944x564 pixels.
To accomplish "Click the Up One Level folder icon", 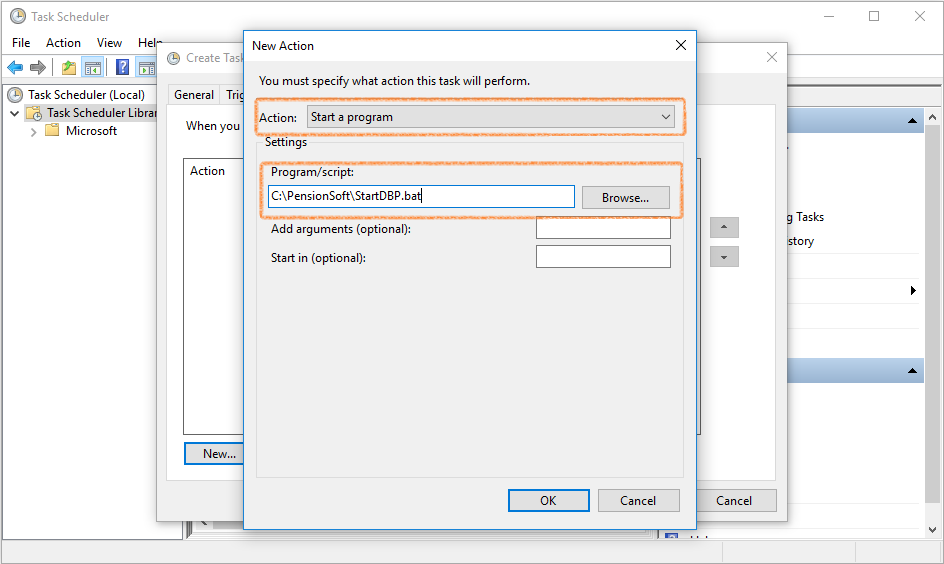I will tap(68, 67).
